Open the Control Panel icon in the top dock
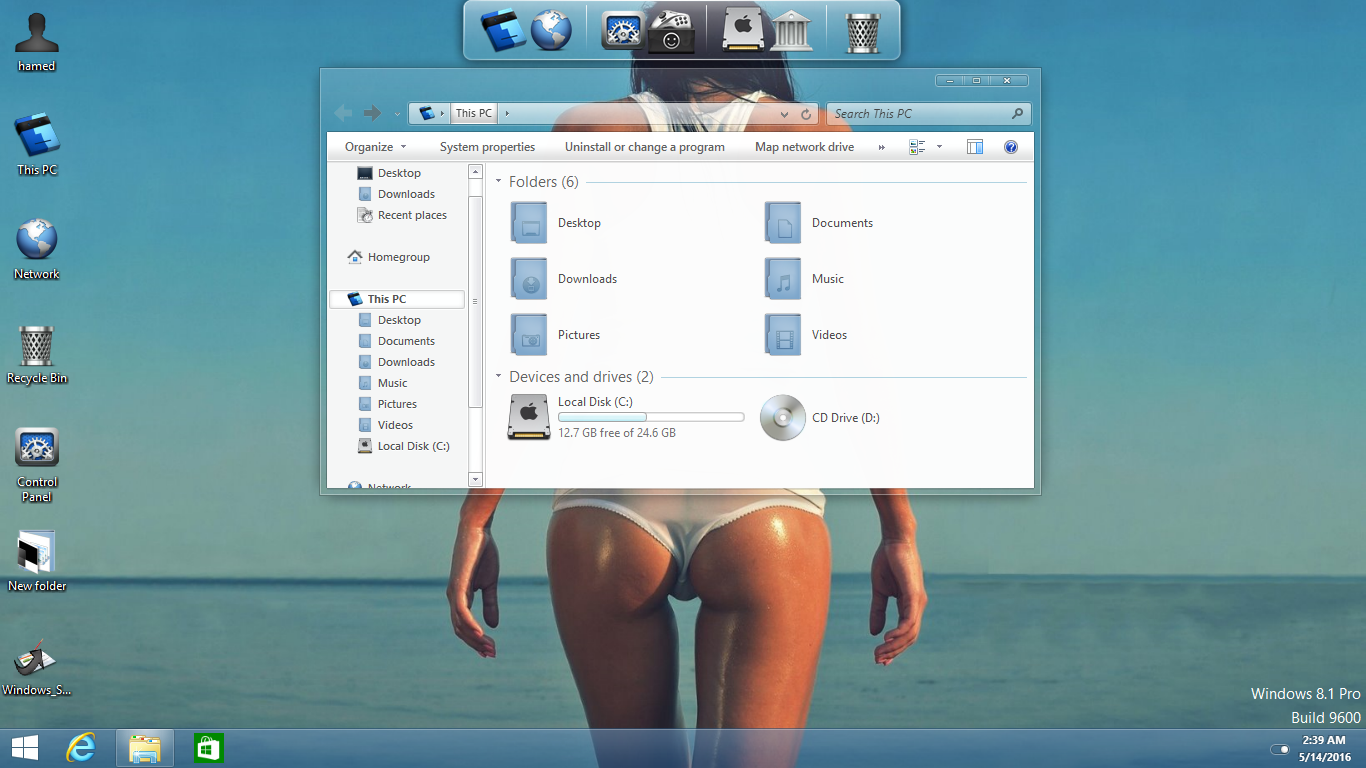 622,30
